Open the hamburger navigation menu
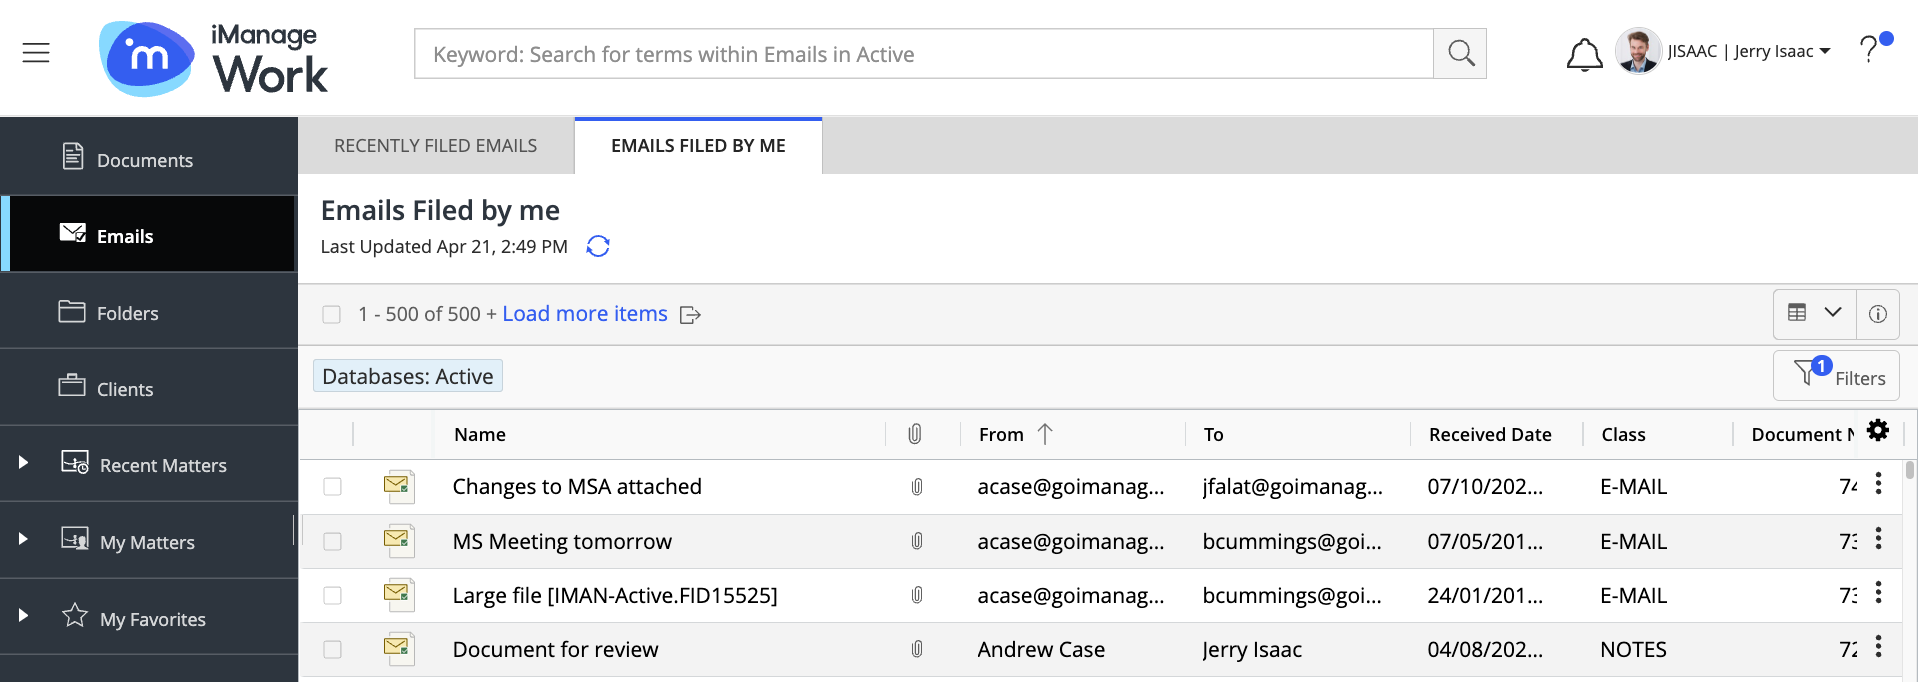1918x682 pixels. (x=36, y=53)
